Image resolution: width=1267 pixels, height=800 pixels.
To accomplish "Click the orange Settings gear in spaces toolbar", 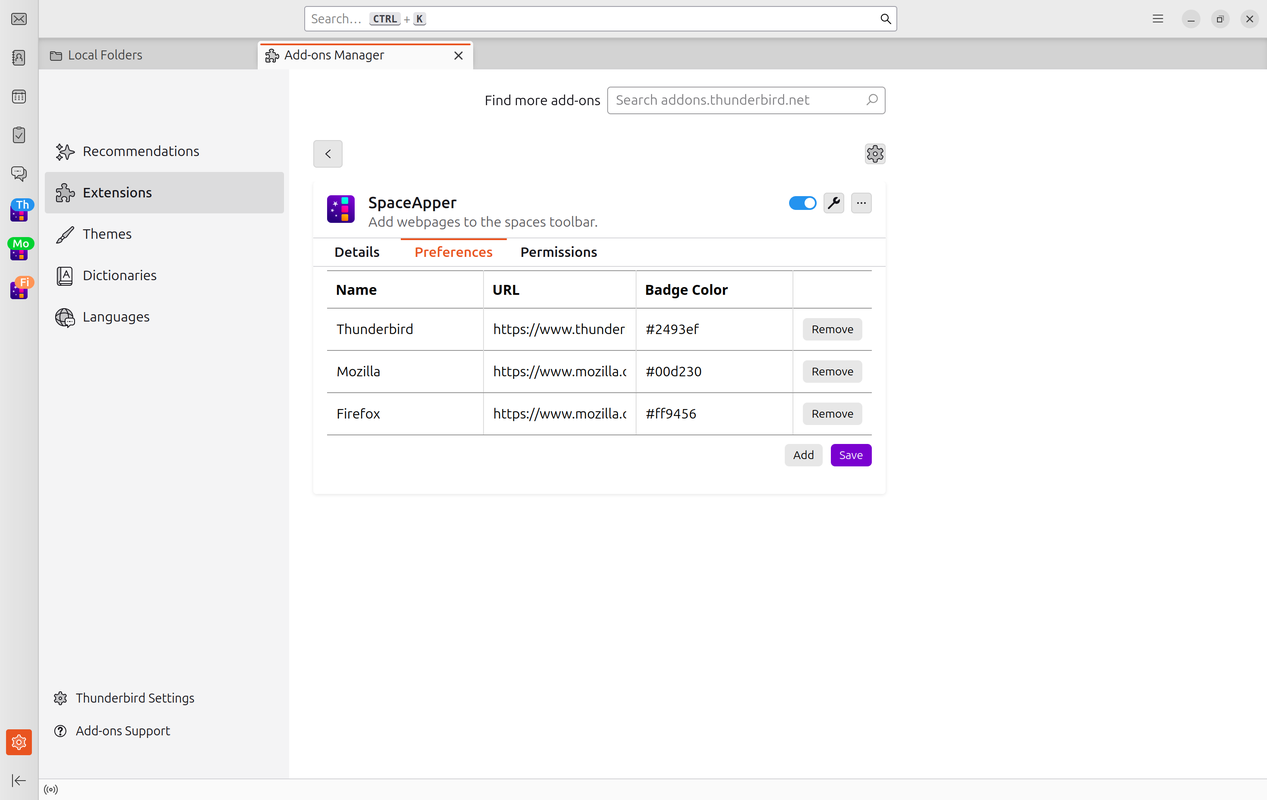I will click(19, 742).
